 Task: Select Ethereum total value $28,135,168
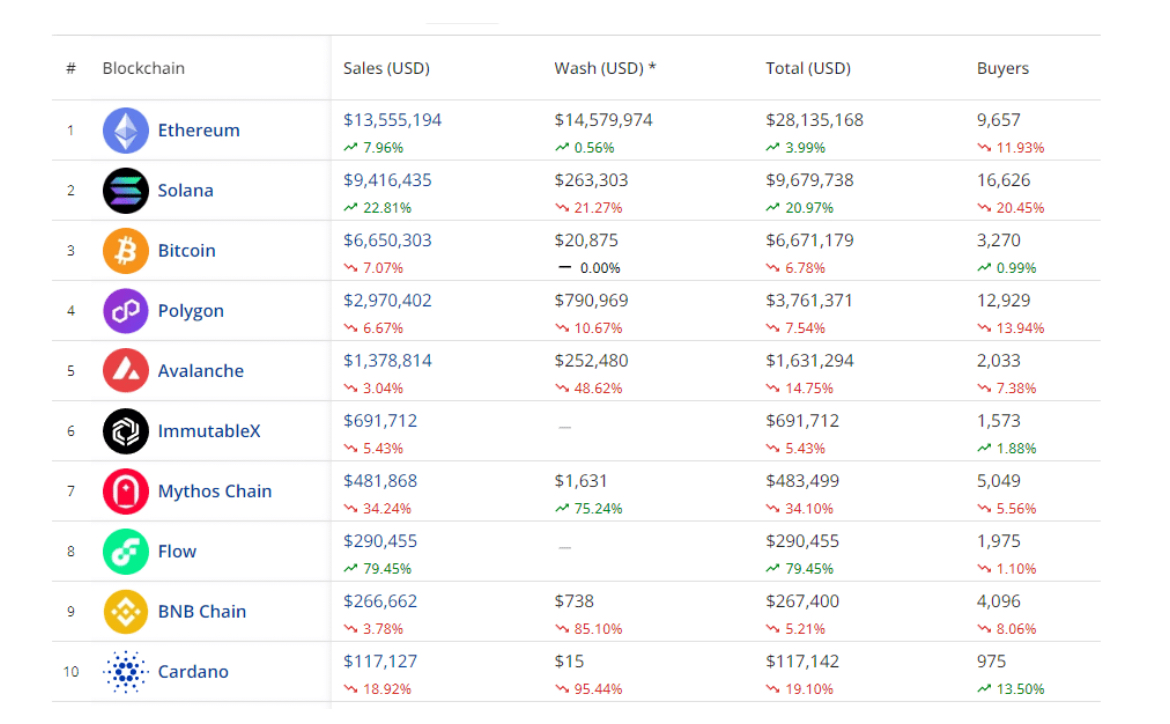click(815, 120)
